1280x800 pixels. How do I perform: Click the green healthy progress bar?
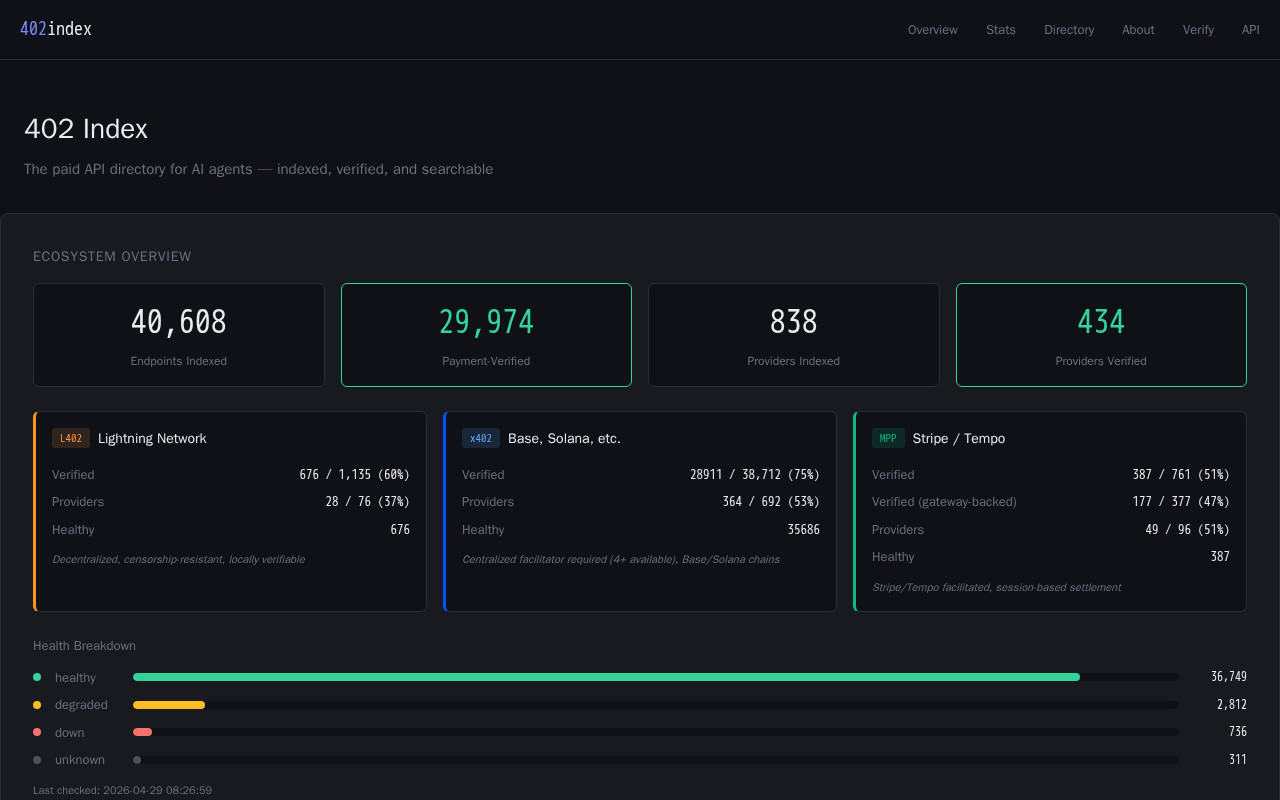[606, 677]
